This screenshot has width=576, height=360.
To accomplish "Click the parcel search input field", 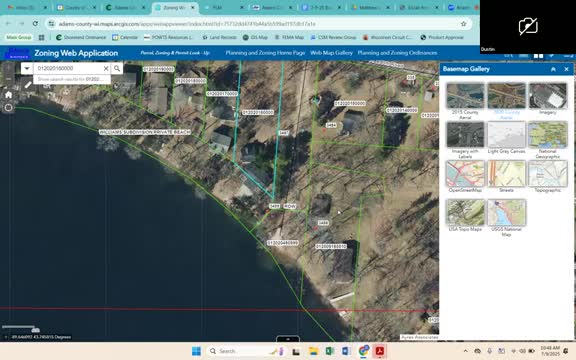I will click(68, 68).
